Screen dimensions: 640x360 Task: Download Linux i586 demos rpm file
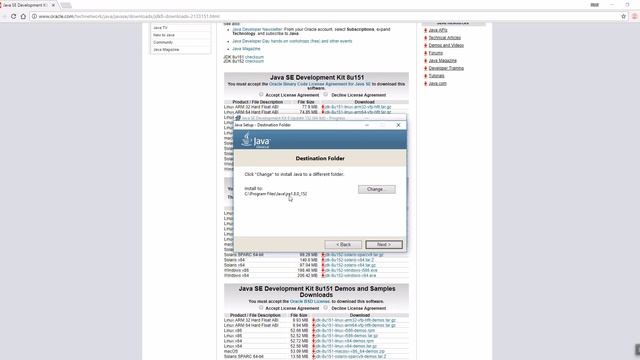click(x=344, y=331)
